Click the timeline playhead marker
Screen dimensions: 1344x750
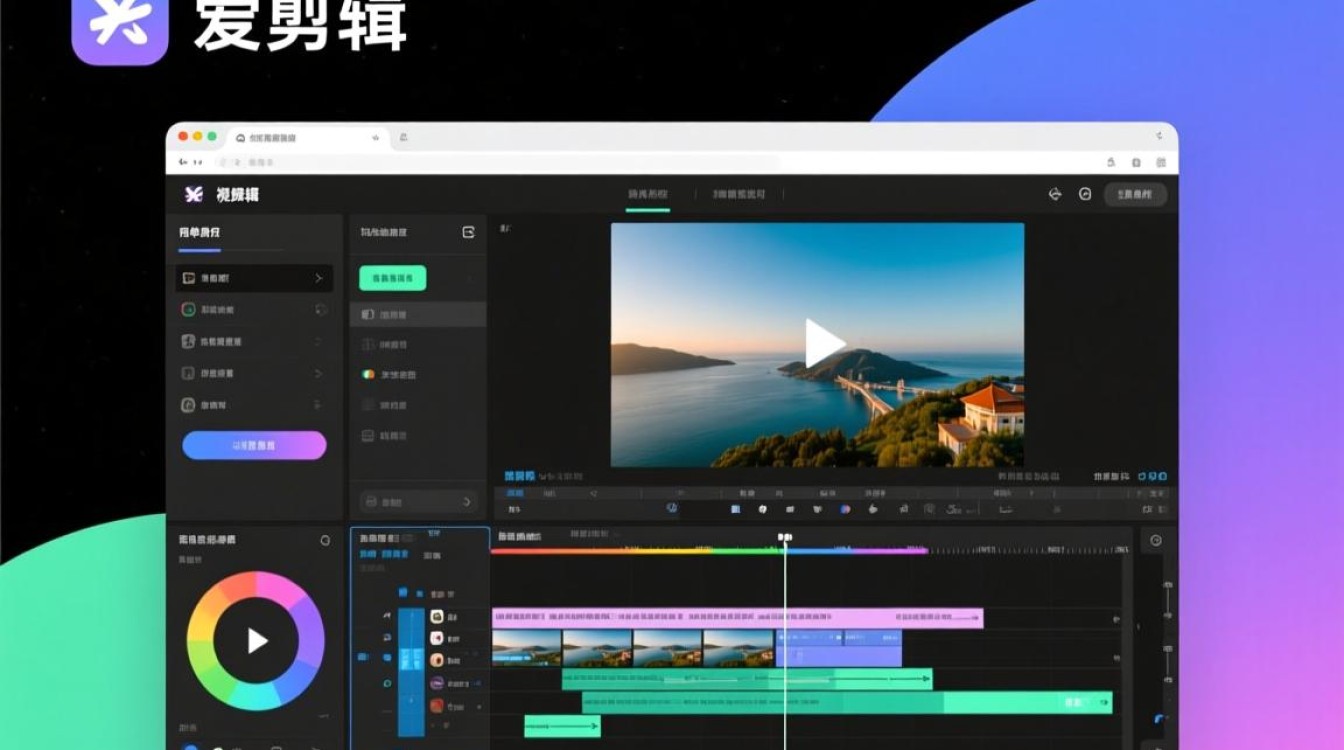tap(785, 539)
